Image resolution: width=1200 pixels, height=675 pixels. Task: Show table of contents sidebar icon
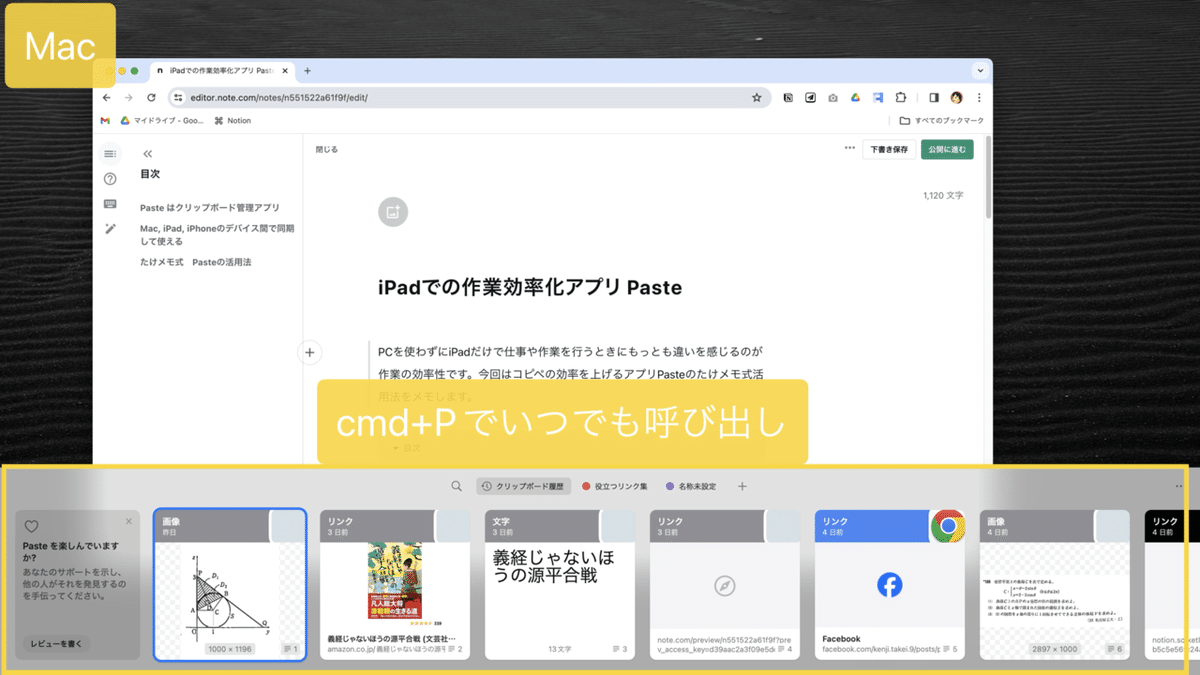point(110,154)
